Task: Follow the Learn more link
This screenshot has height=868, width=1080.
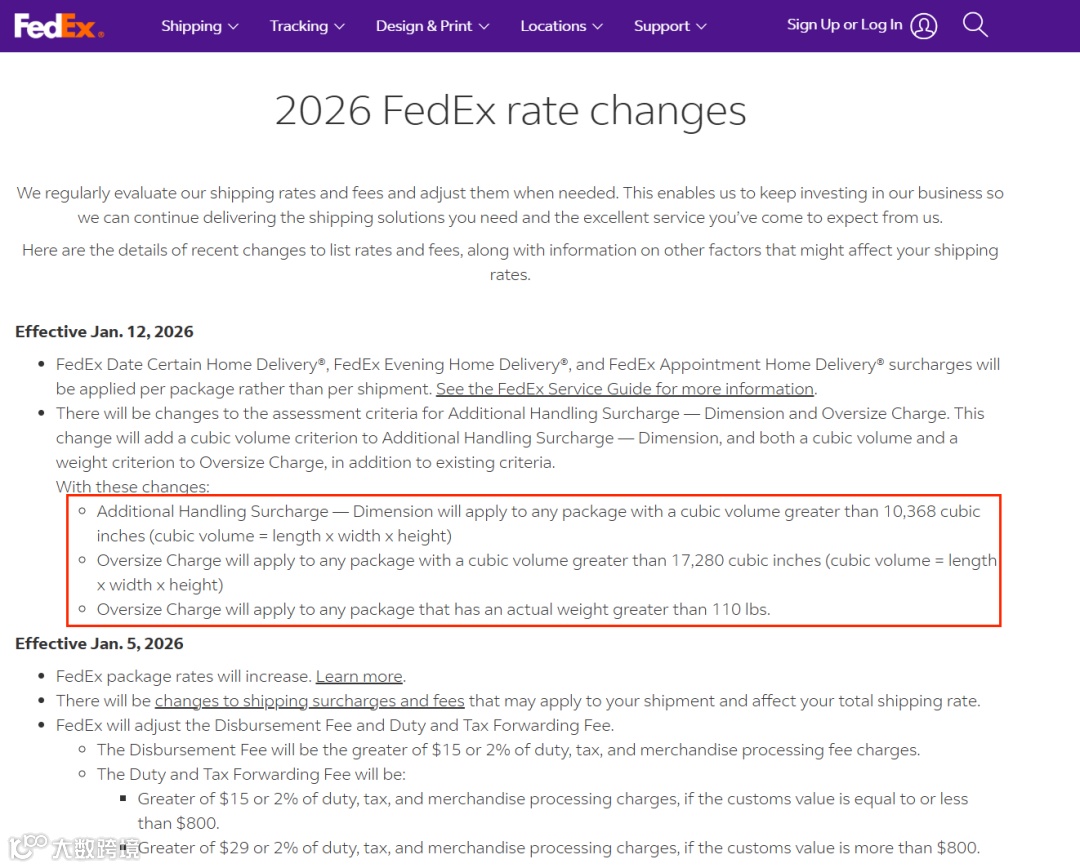Action: (x=359, y=677)
